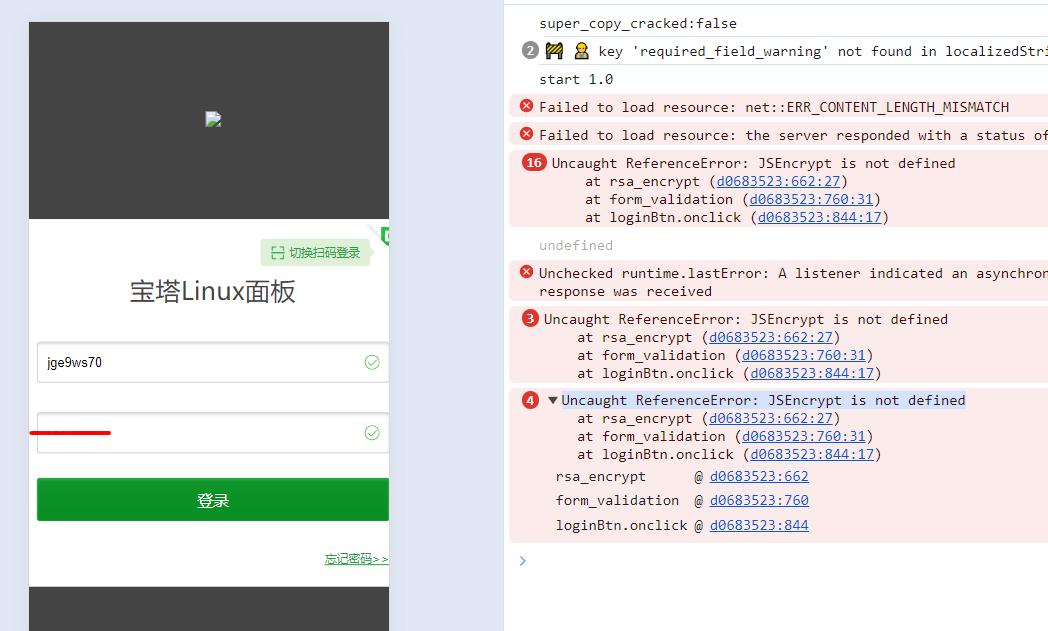Open the 忘记密码>> forgot password link
1048x631 pixels.
pyautogui.click(x=356, y=559)
